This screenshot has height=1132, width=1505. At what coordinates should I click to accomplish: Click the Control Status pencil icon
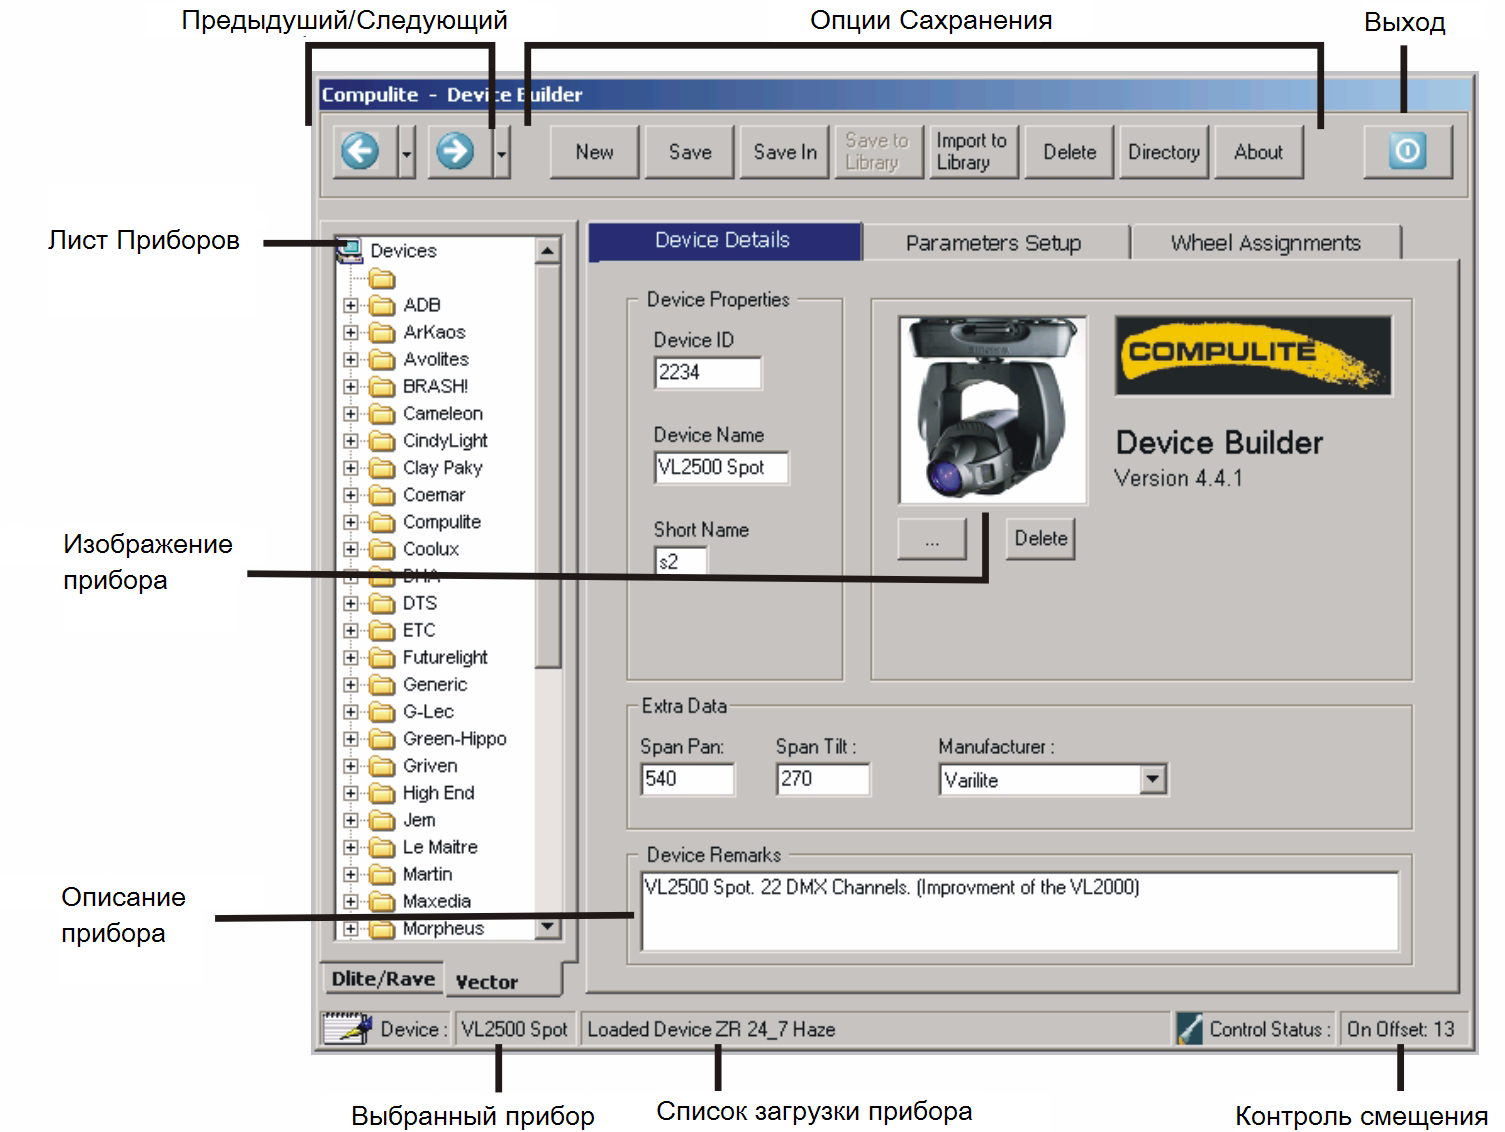[x=1189, y=1029]
